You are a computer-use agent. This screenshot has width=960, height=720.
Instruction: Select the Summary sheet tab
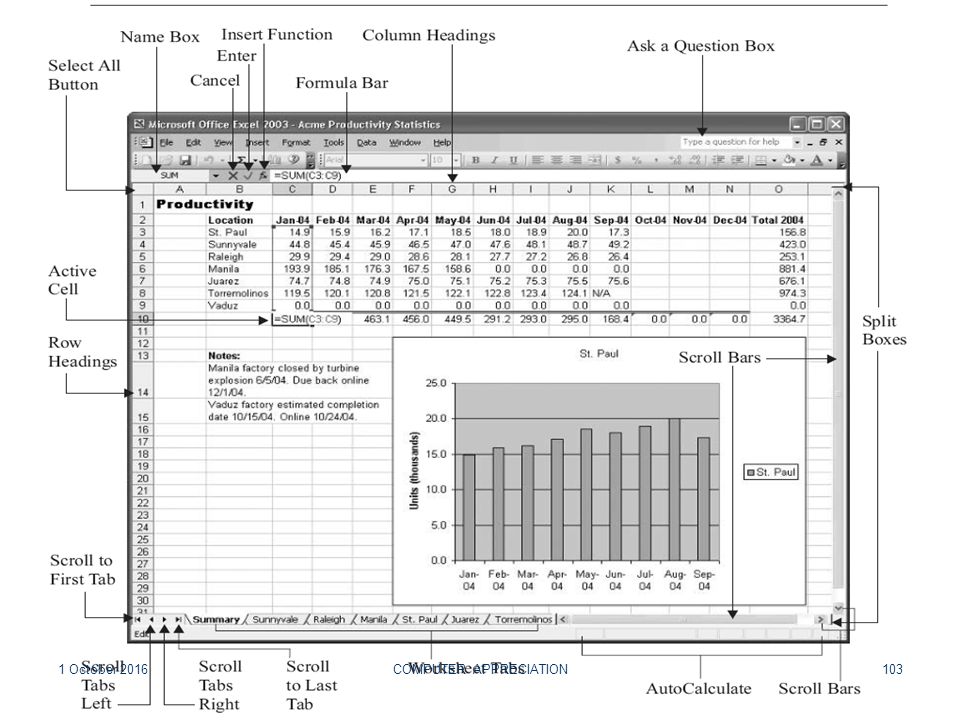pos(216,620)
